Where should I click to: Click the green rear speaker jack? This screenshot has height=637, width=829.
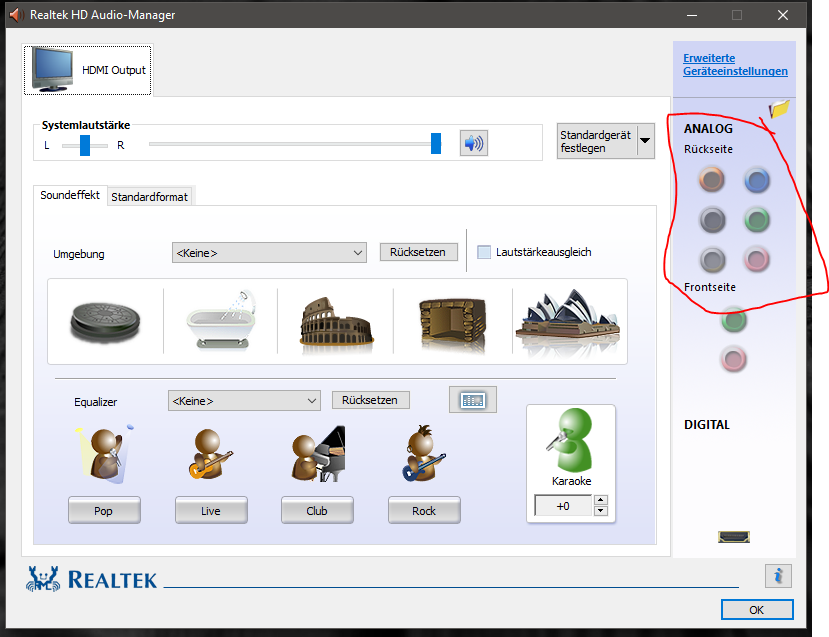pos(757,220)
